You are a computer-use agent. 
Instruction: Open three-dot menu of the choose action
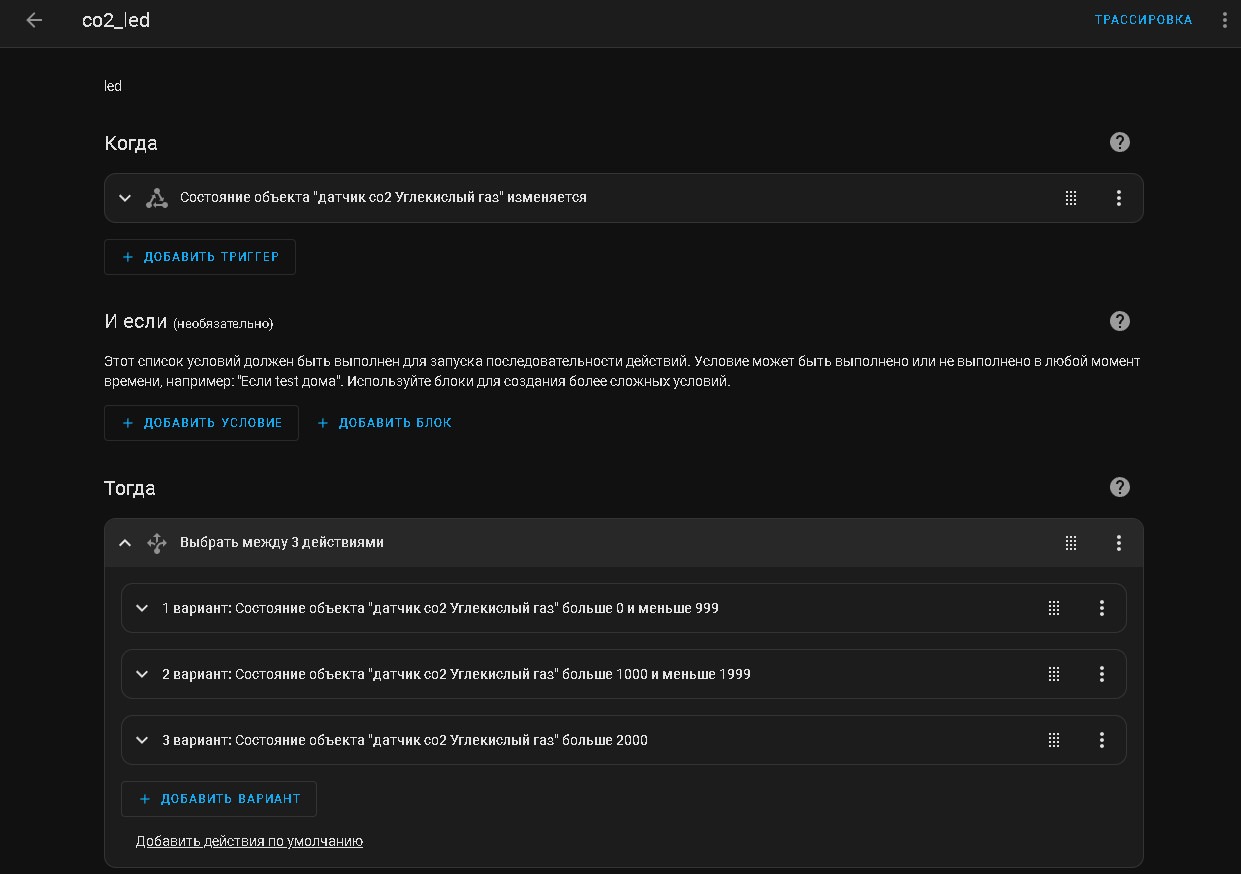(1119, 543)
